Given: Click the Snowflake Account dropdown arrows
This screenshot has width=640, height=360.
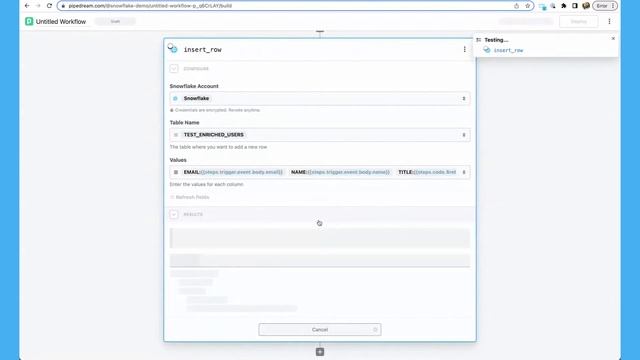Looking at the screenshot, I should click(x=464, y=98).
